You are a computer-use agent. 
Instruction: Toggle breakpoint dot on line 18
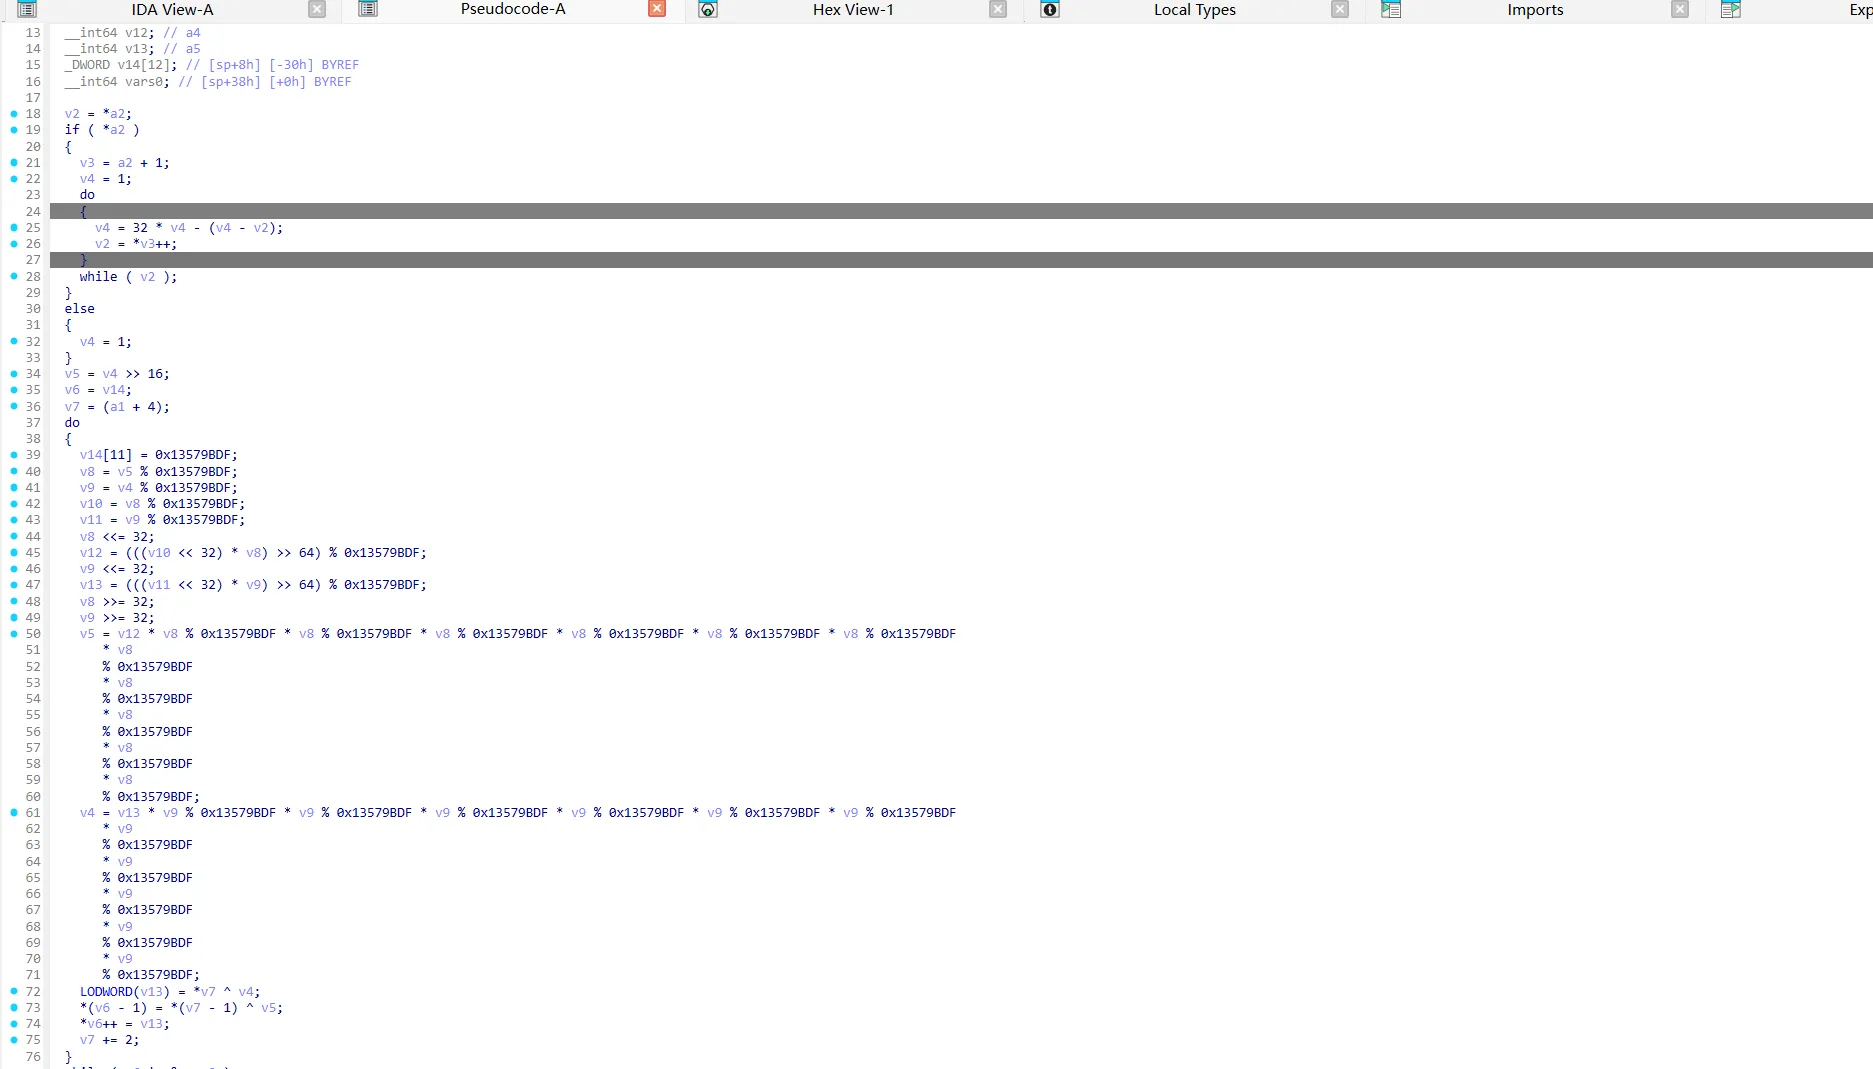pyautogui.click(x=14, y=114)
